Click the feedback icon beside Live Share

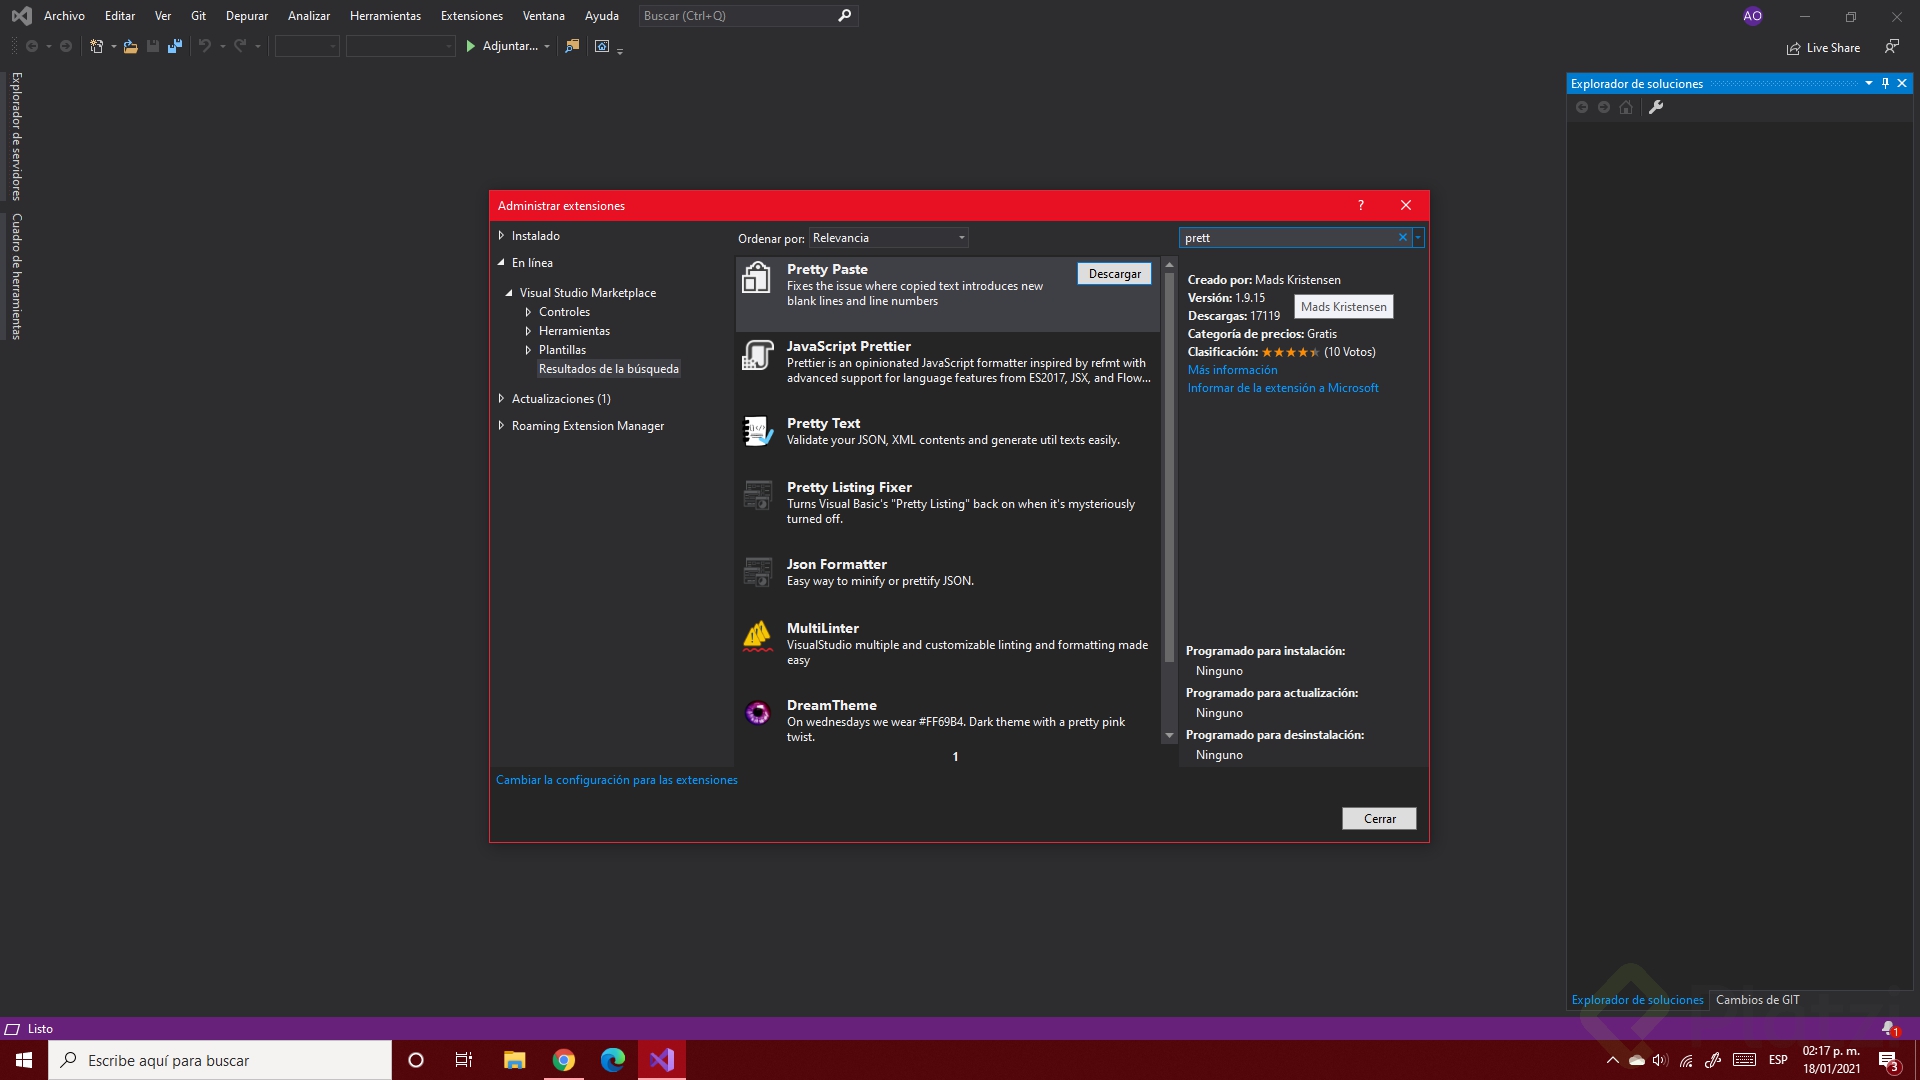1891,47
